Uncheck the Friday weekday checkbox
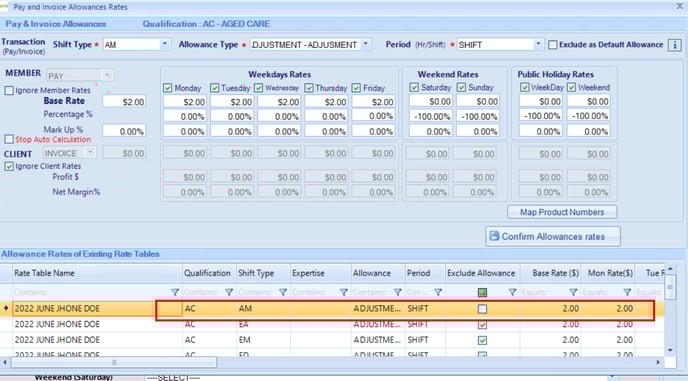 tap(356, 88)
